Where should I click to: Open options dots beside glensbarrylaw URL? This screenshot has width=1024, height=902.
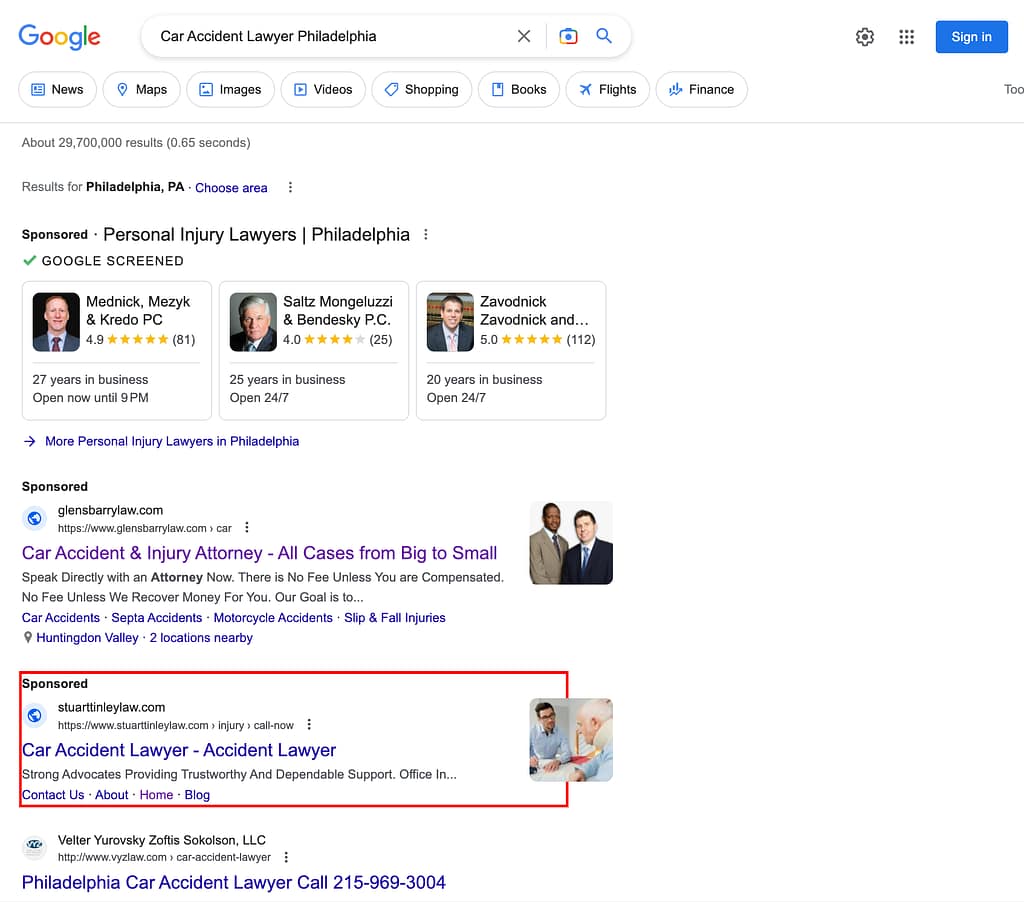pyautogui.click(x=246, y=527)
